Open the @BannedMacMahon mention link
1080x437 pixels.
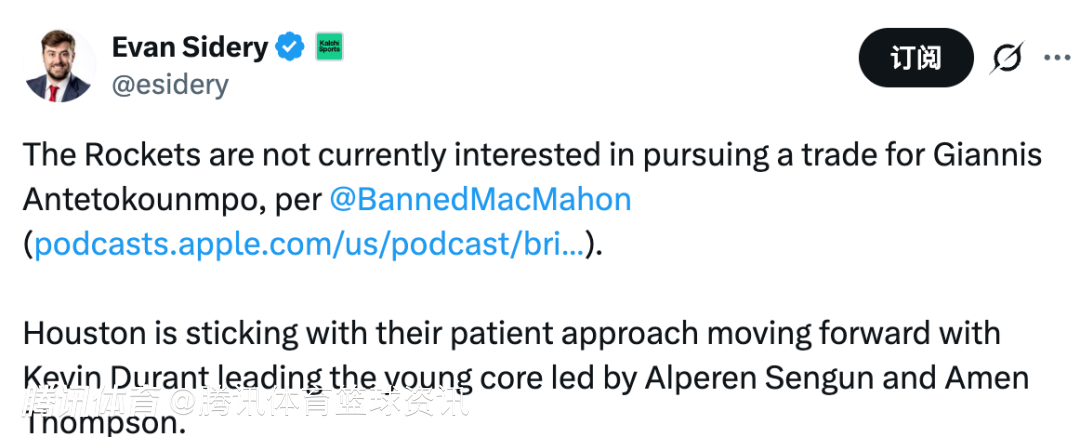click(x=480, y=199)
